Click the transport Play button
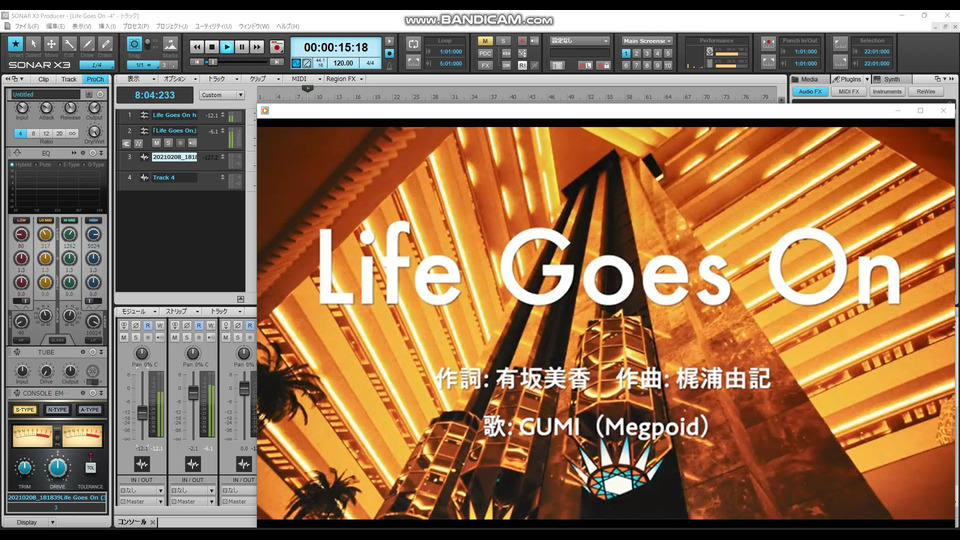Image resolution: width=960 pixels, height=540 pixels. click(x=227, y=47)
